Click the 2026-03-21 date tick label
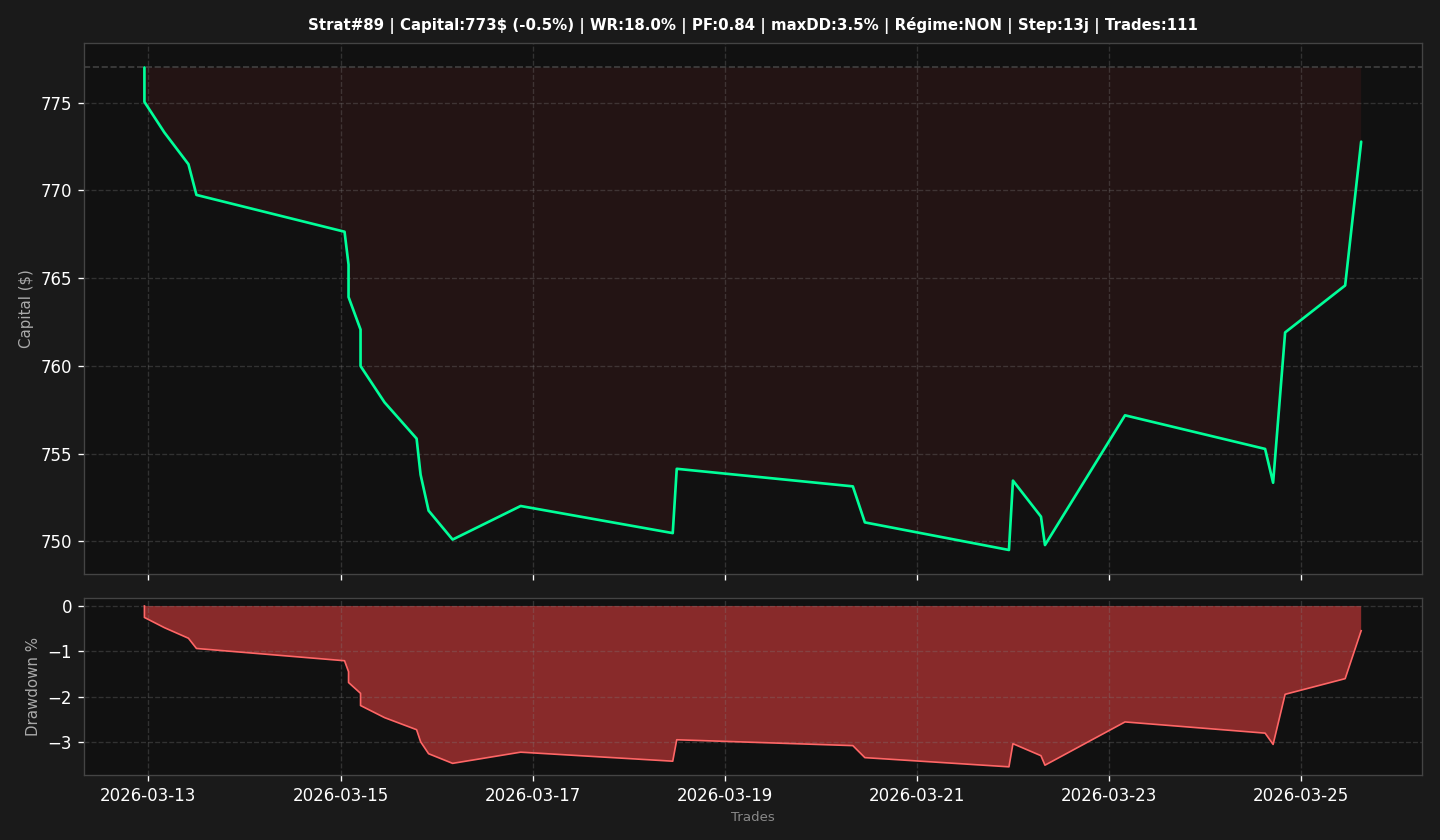The width and height of the screenshot is (1440, 840). point(917,796)
